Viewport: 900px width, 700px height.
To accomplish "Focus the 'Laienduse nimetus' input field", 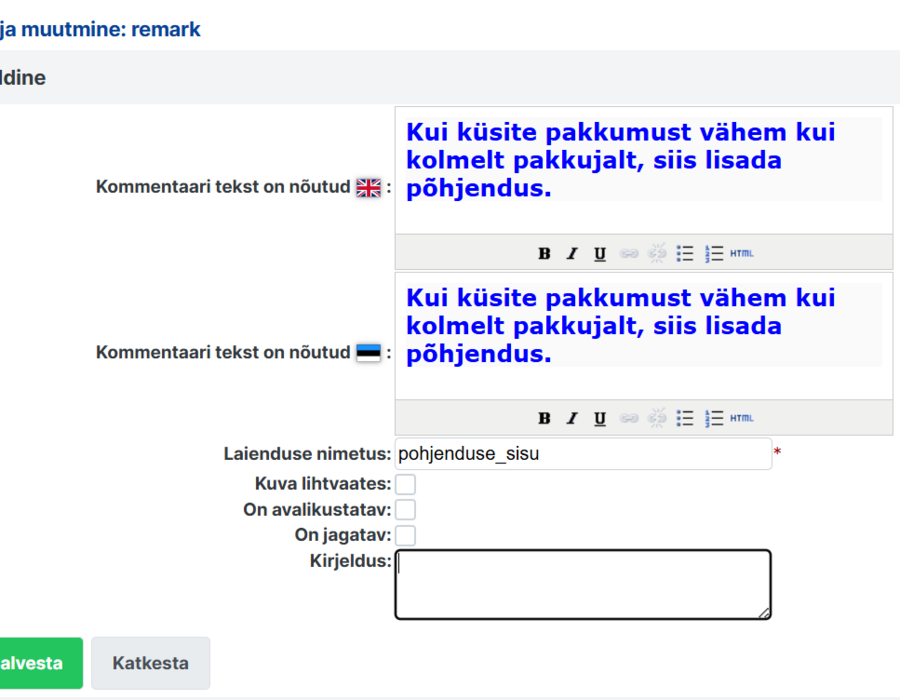I will pos(583,454).
